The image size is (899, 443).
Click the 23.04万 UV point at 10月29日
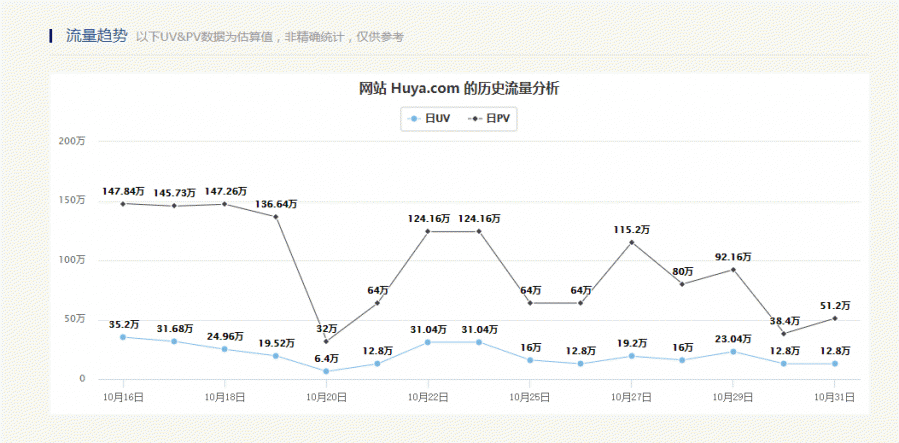point(733,351)
